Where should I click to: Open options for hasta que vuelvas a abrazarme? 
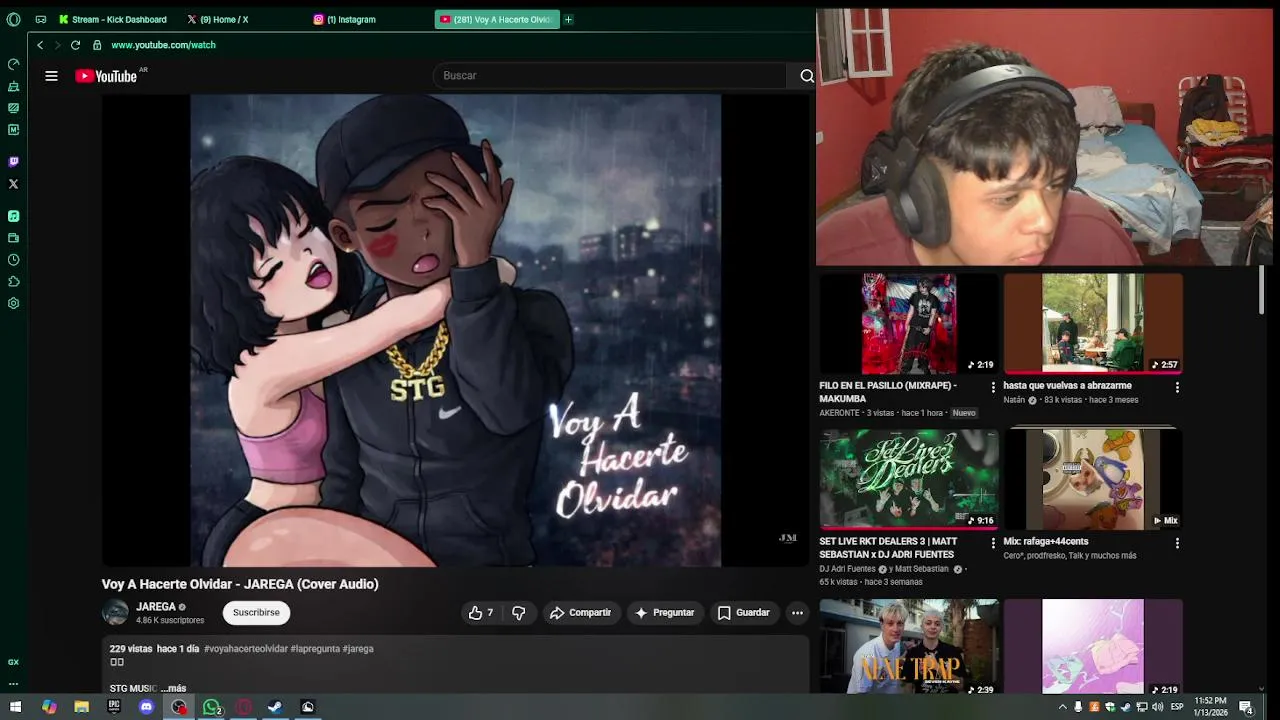pos(1177,387)
